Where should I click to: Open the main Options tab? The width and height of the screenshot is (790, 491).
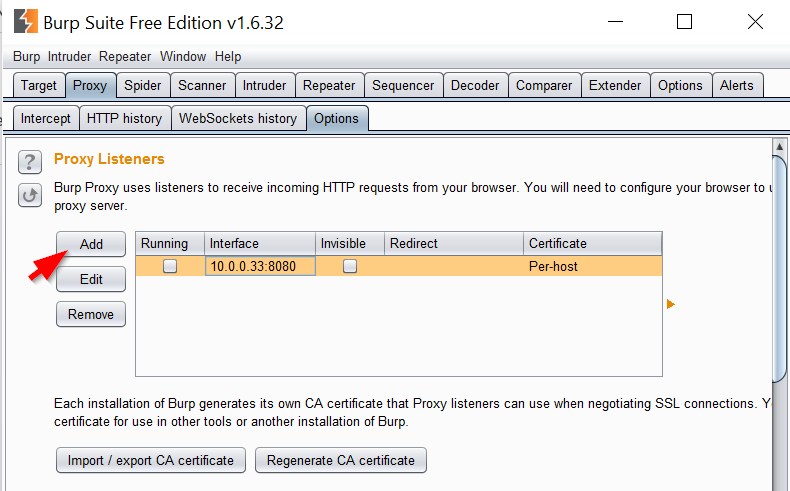(680, 86)
